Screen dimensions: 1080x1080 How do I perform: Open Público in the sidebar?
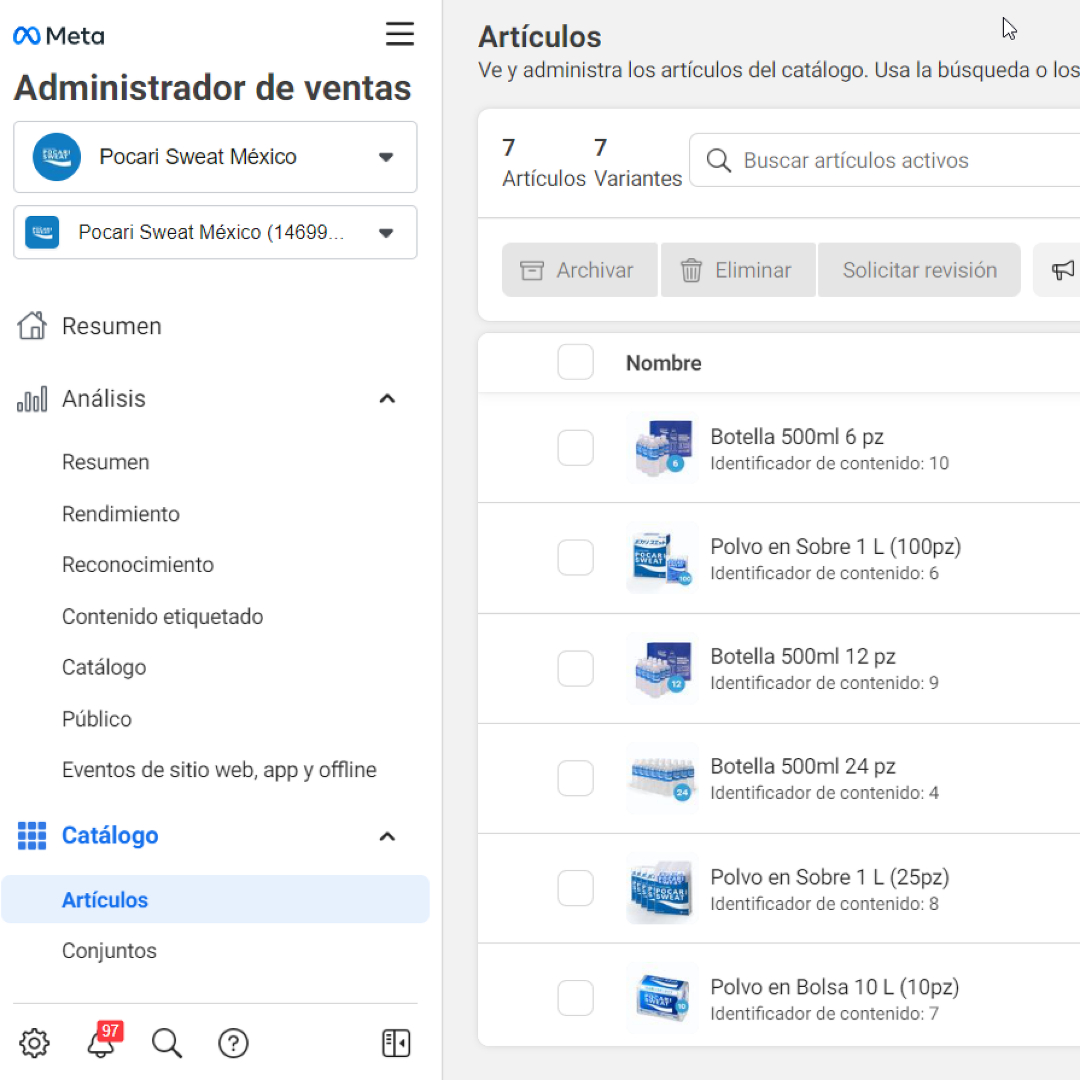(x=96, y=719)
